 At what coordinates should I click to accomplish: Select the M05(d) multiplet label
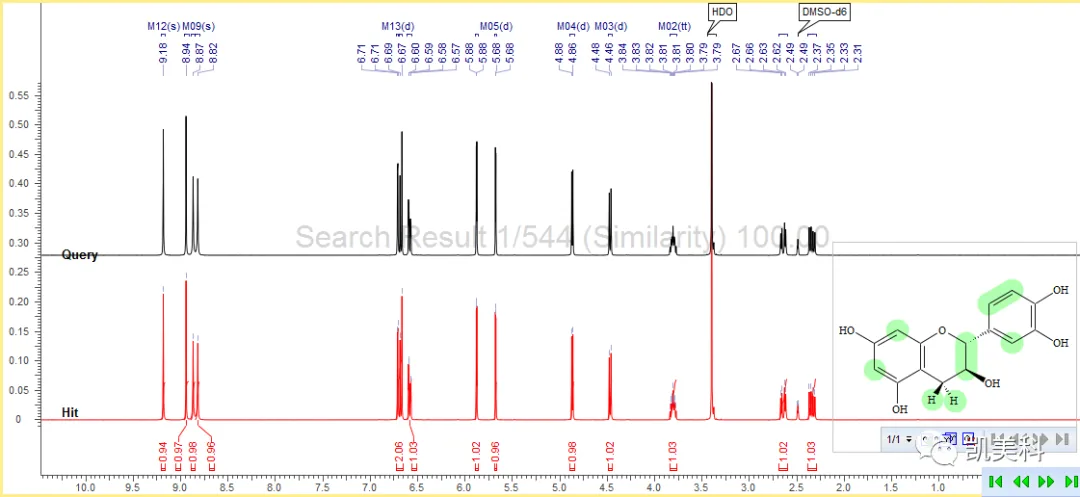point(496,27)
